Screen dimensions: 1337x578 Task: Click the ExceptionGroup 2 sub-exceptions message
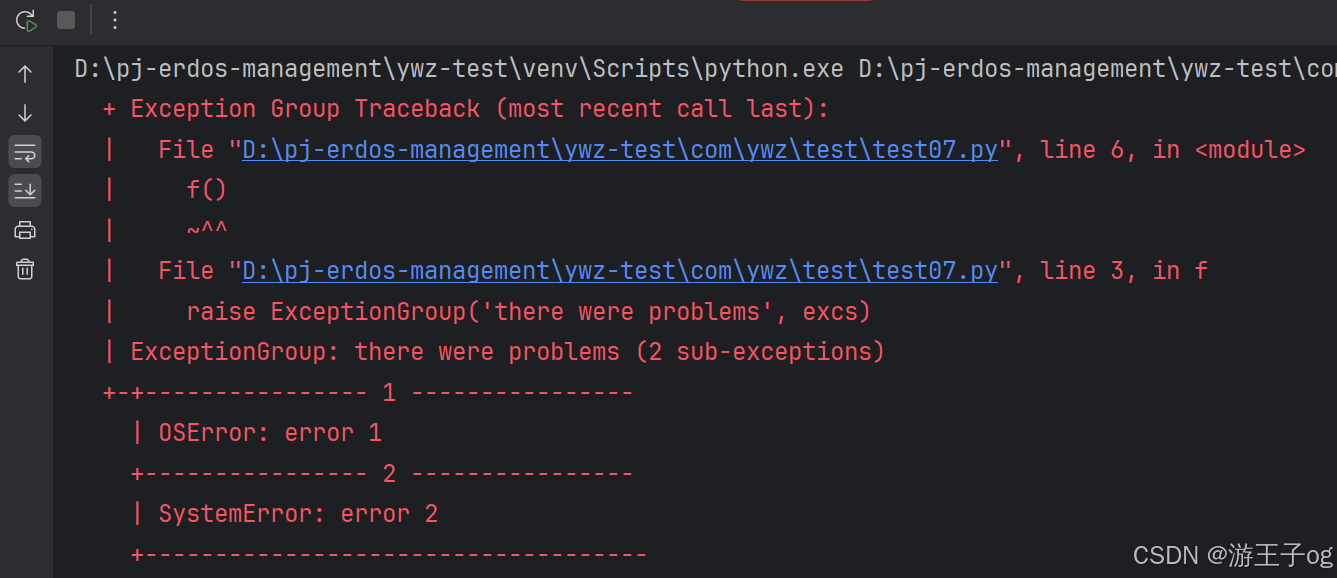(x=508, y=352)
